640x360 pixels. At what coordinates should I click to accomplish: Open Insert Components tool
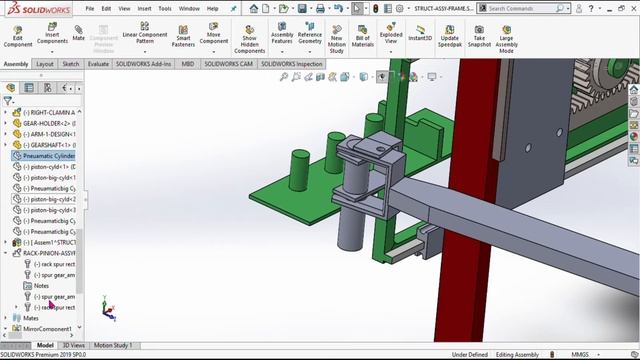(x=52, y=33)
